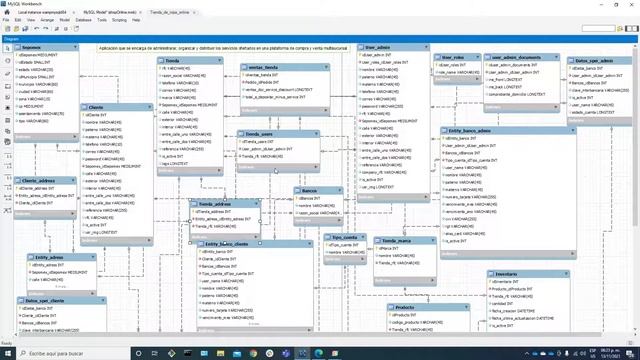
Task: Pick the 1:n non-identifying relationship tool
Action: tap(7, 166)
